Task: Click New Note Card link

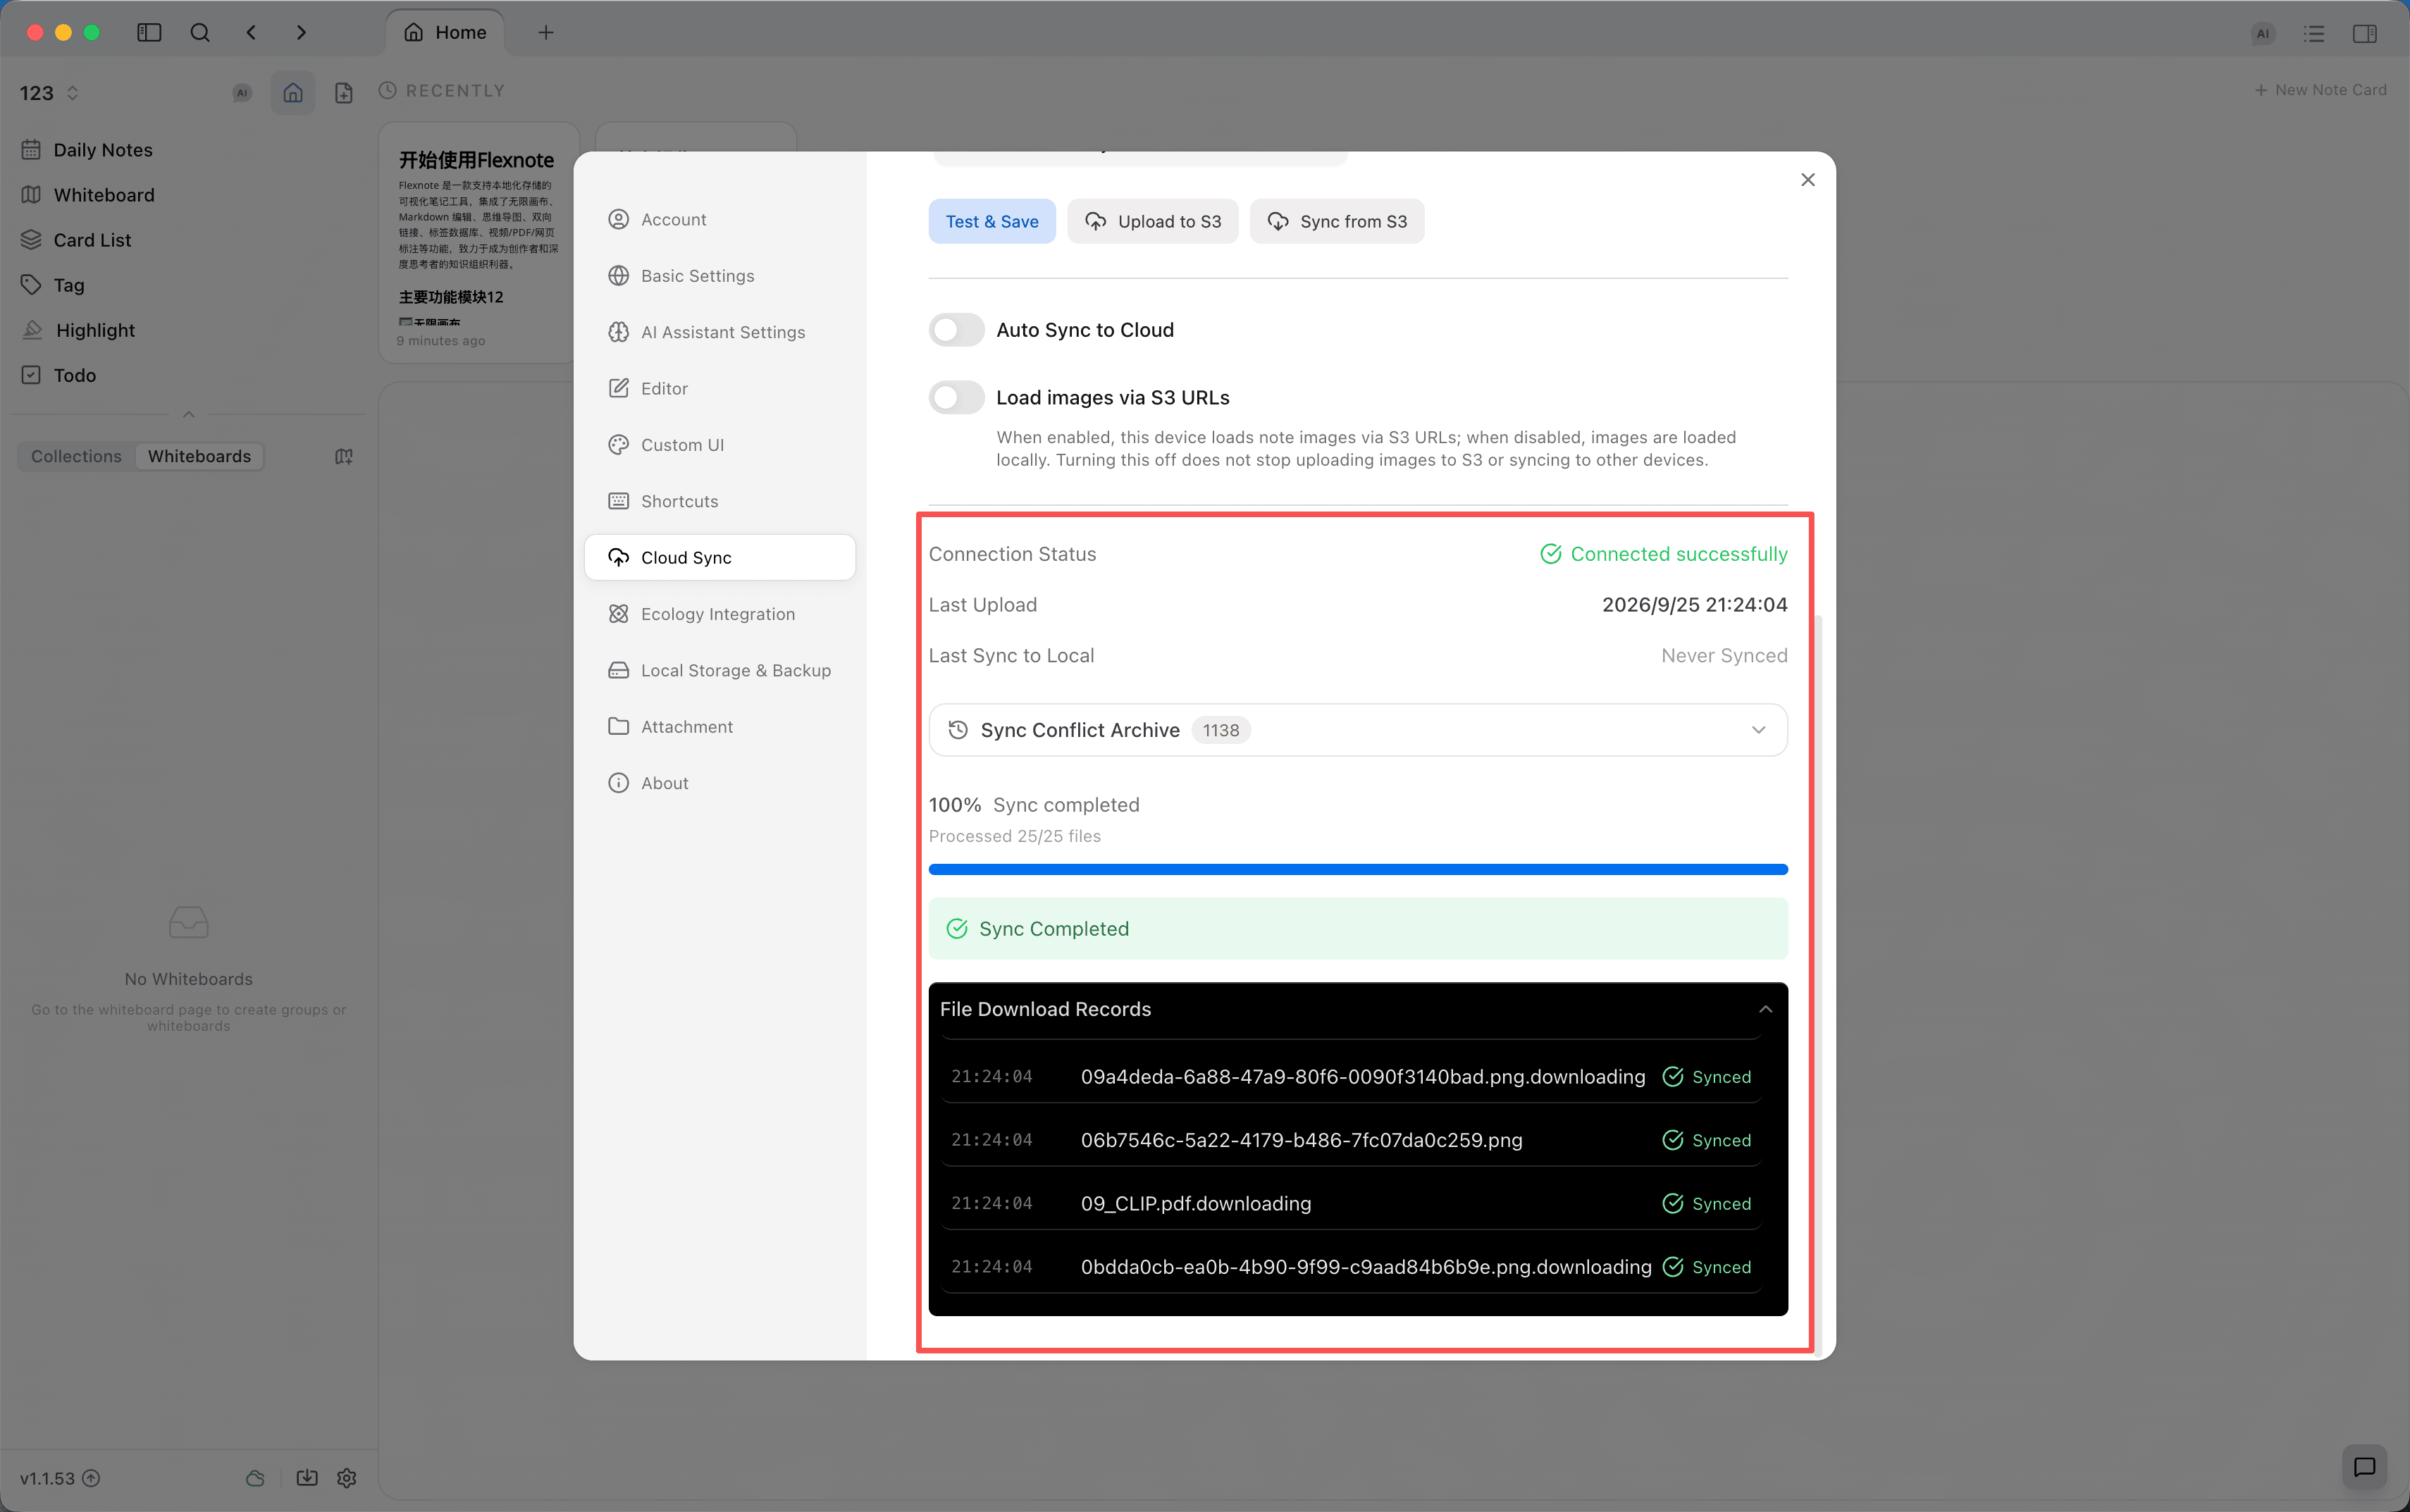Action: coord(2320,90)
